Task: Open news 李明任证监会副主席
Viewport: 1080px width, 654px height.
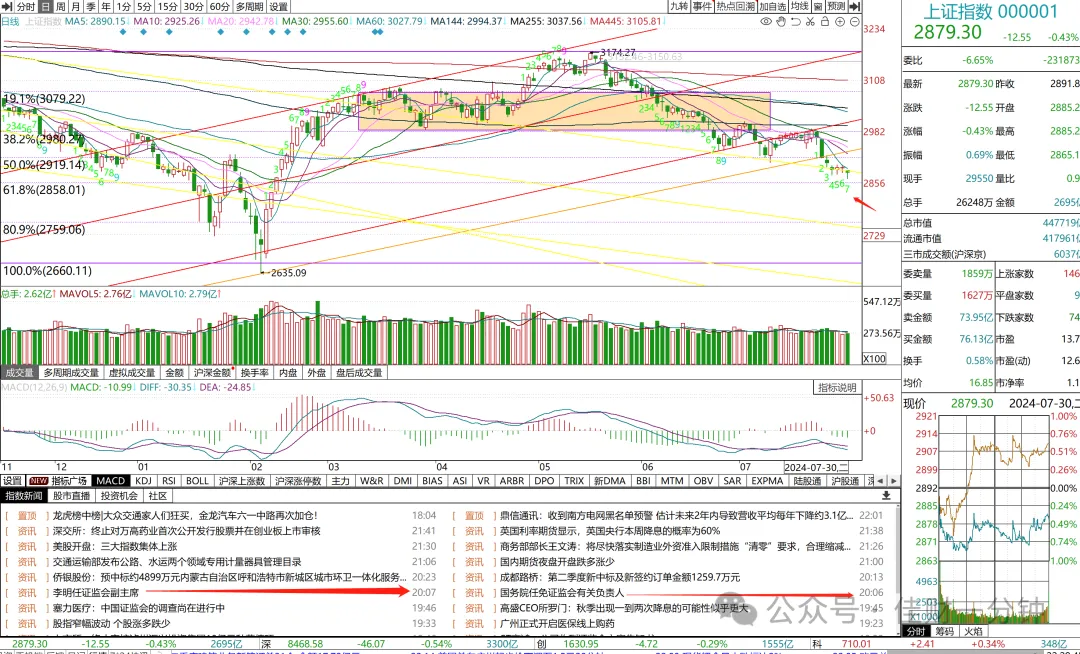Action: pos(96,593)
